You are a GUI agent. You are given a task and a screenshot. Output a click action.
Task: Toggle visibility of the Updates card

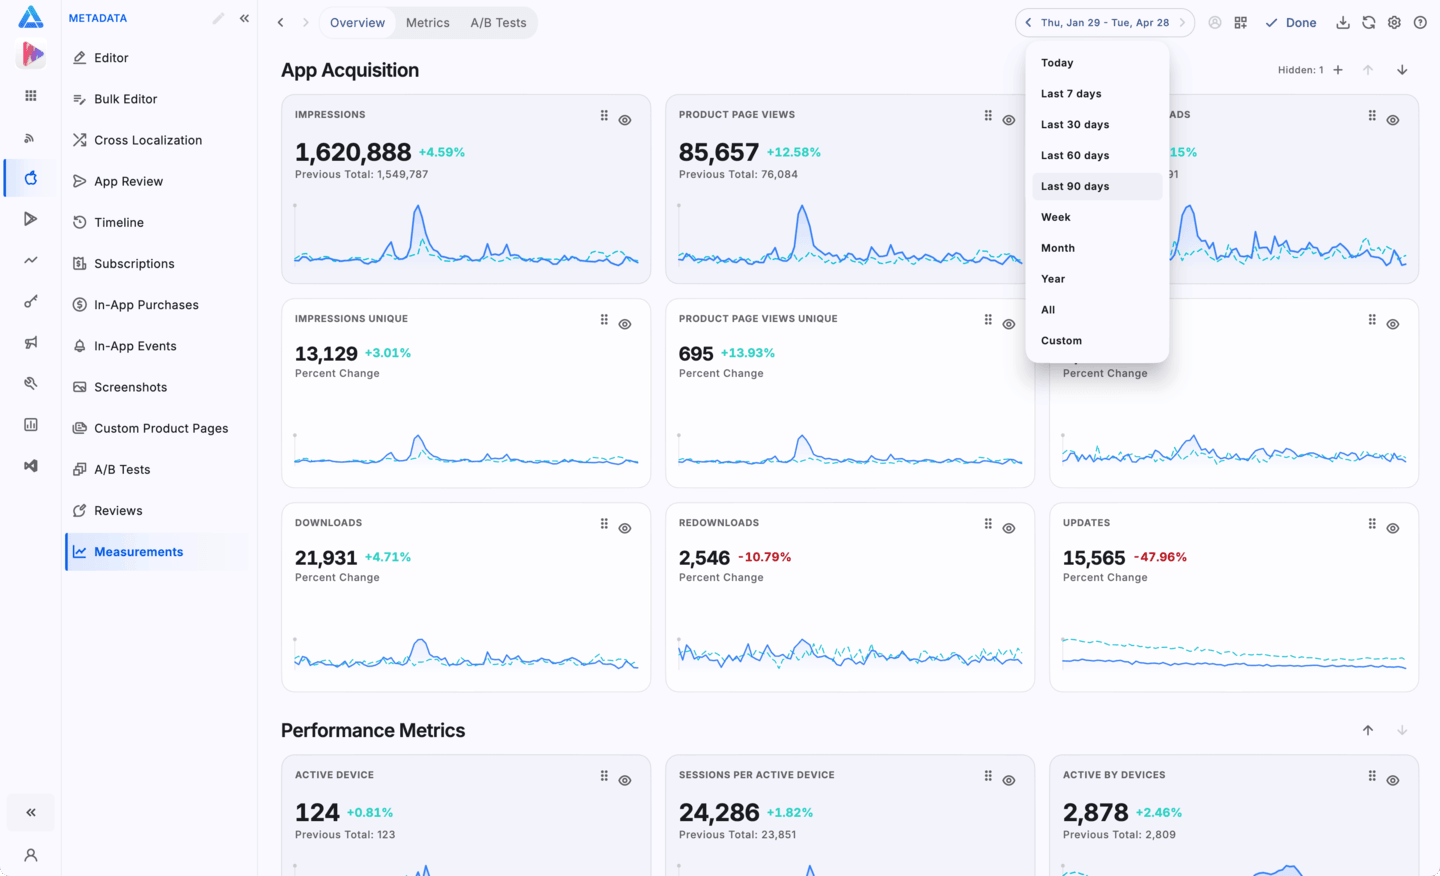pos(1393,528)
